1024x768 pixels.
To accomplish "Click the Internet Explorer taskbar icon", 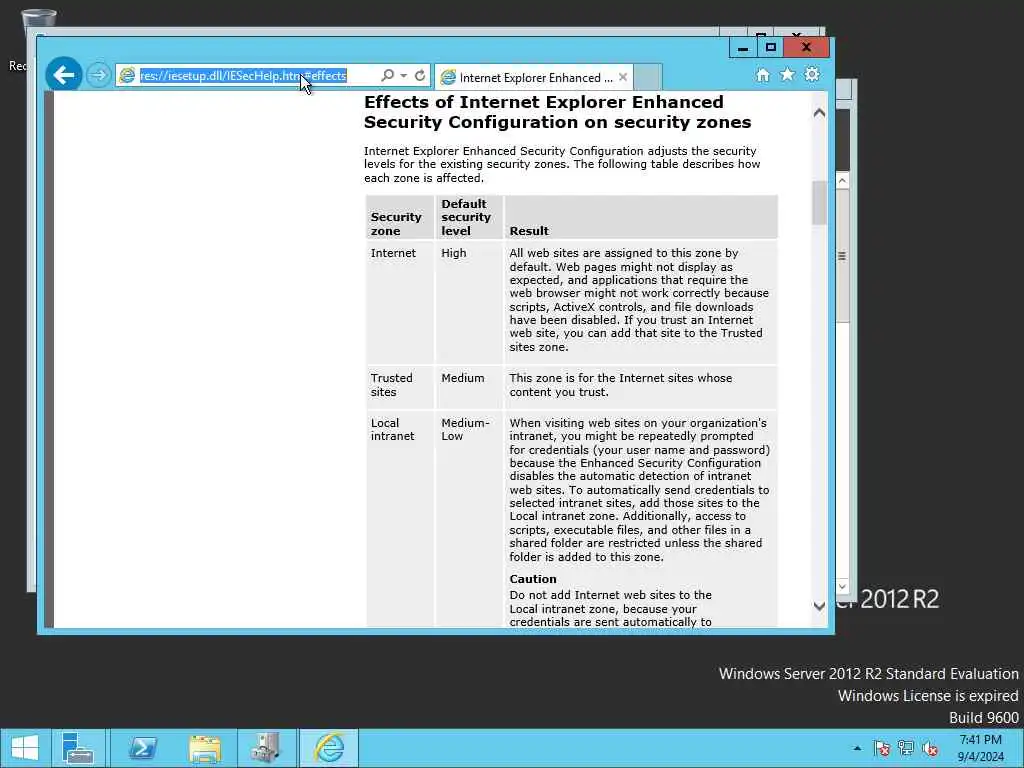I will tap(329, 748).
